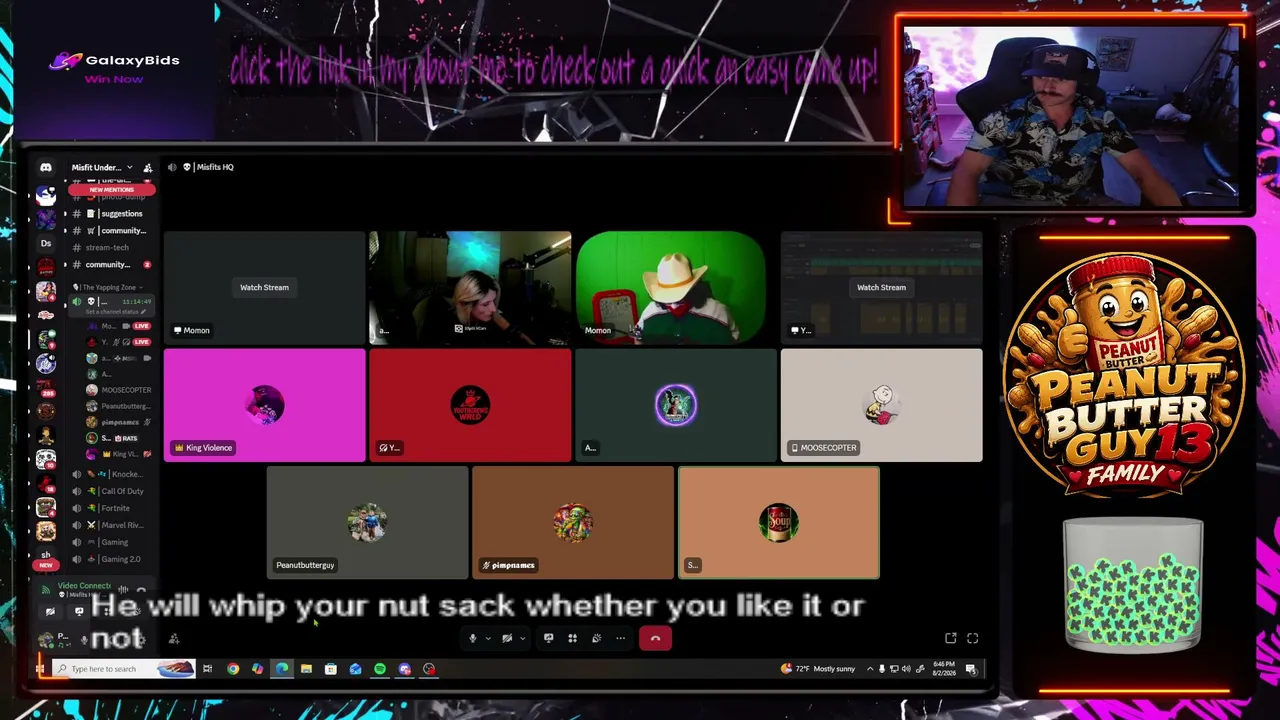The image size is (1280, 720).
Task: Open Windows notification center icon
Action: [971, 669]
